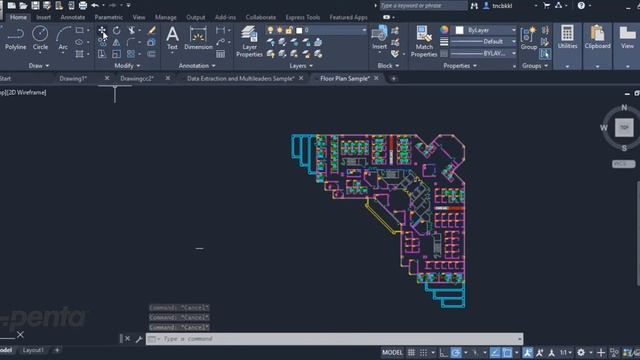Select the Erase tool

click(152, 31)
